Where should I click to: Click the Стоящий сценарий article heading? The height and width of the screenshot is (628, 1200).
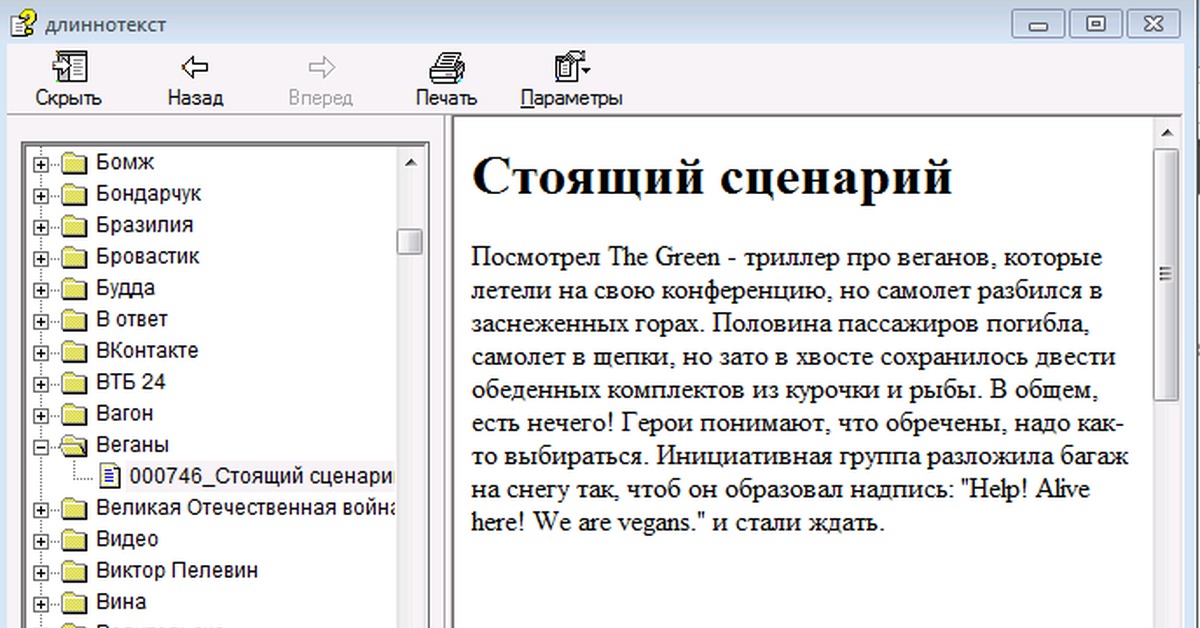point(712,178)
